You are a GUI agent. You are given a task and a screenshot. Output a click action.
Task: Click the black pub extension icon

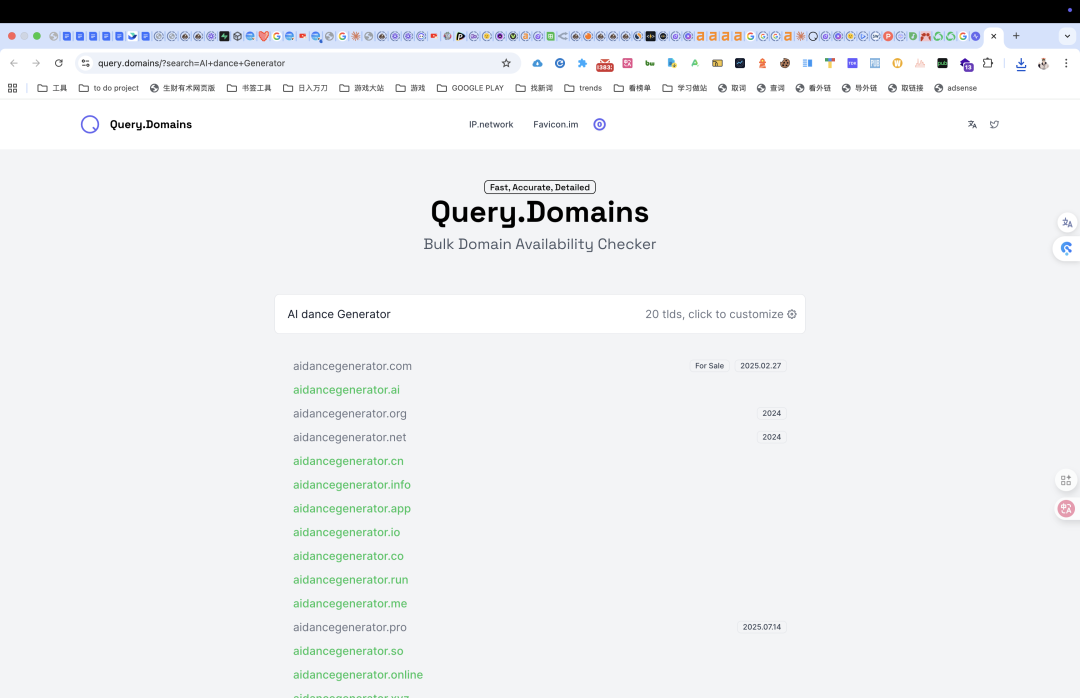pos(942,63)
